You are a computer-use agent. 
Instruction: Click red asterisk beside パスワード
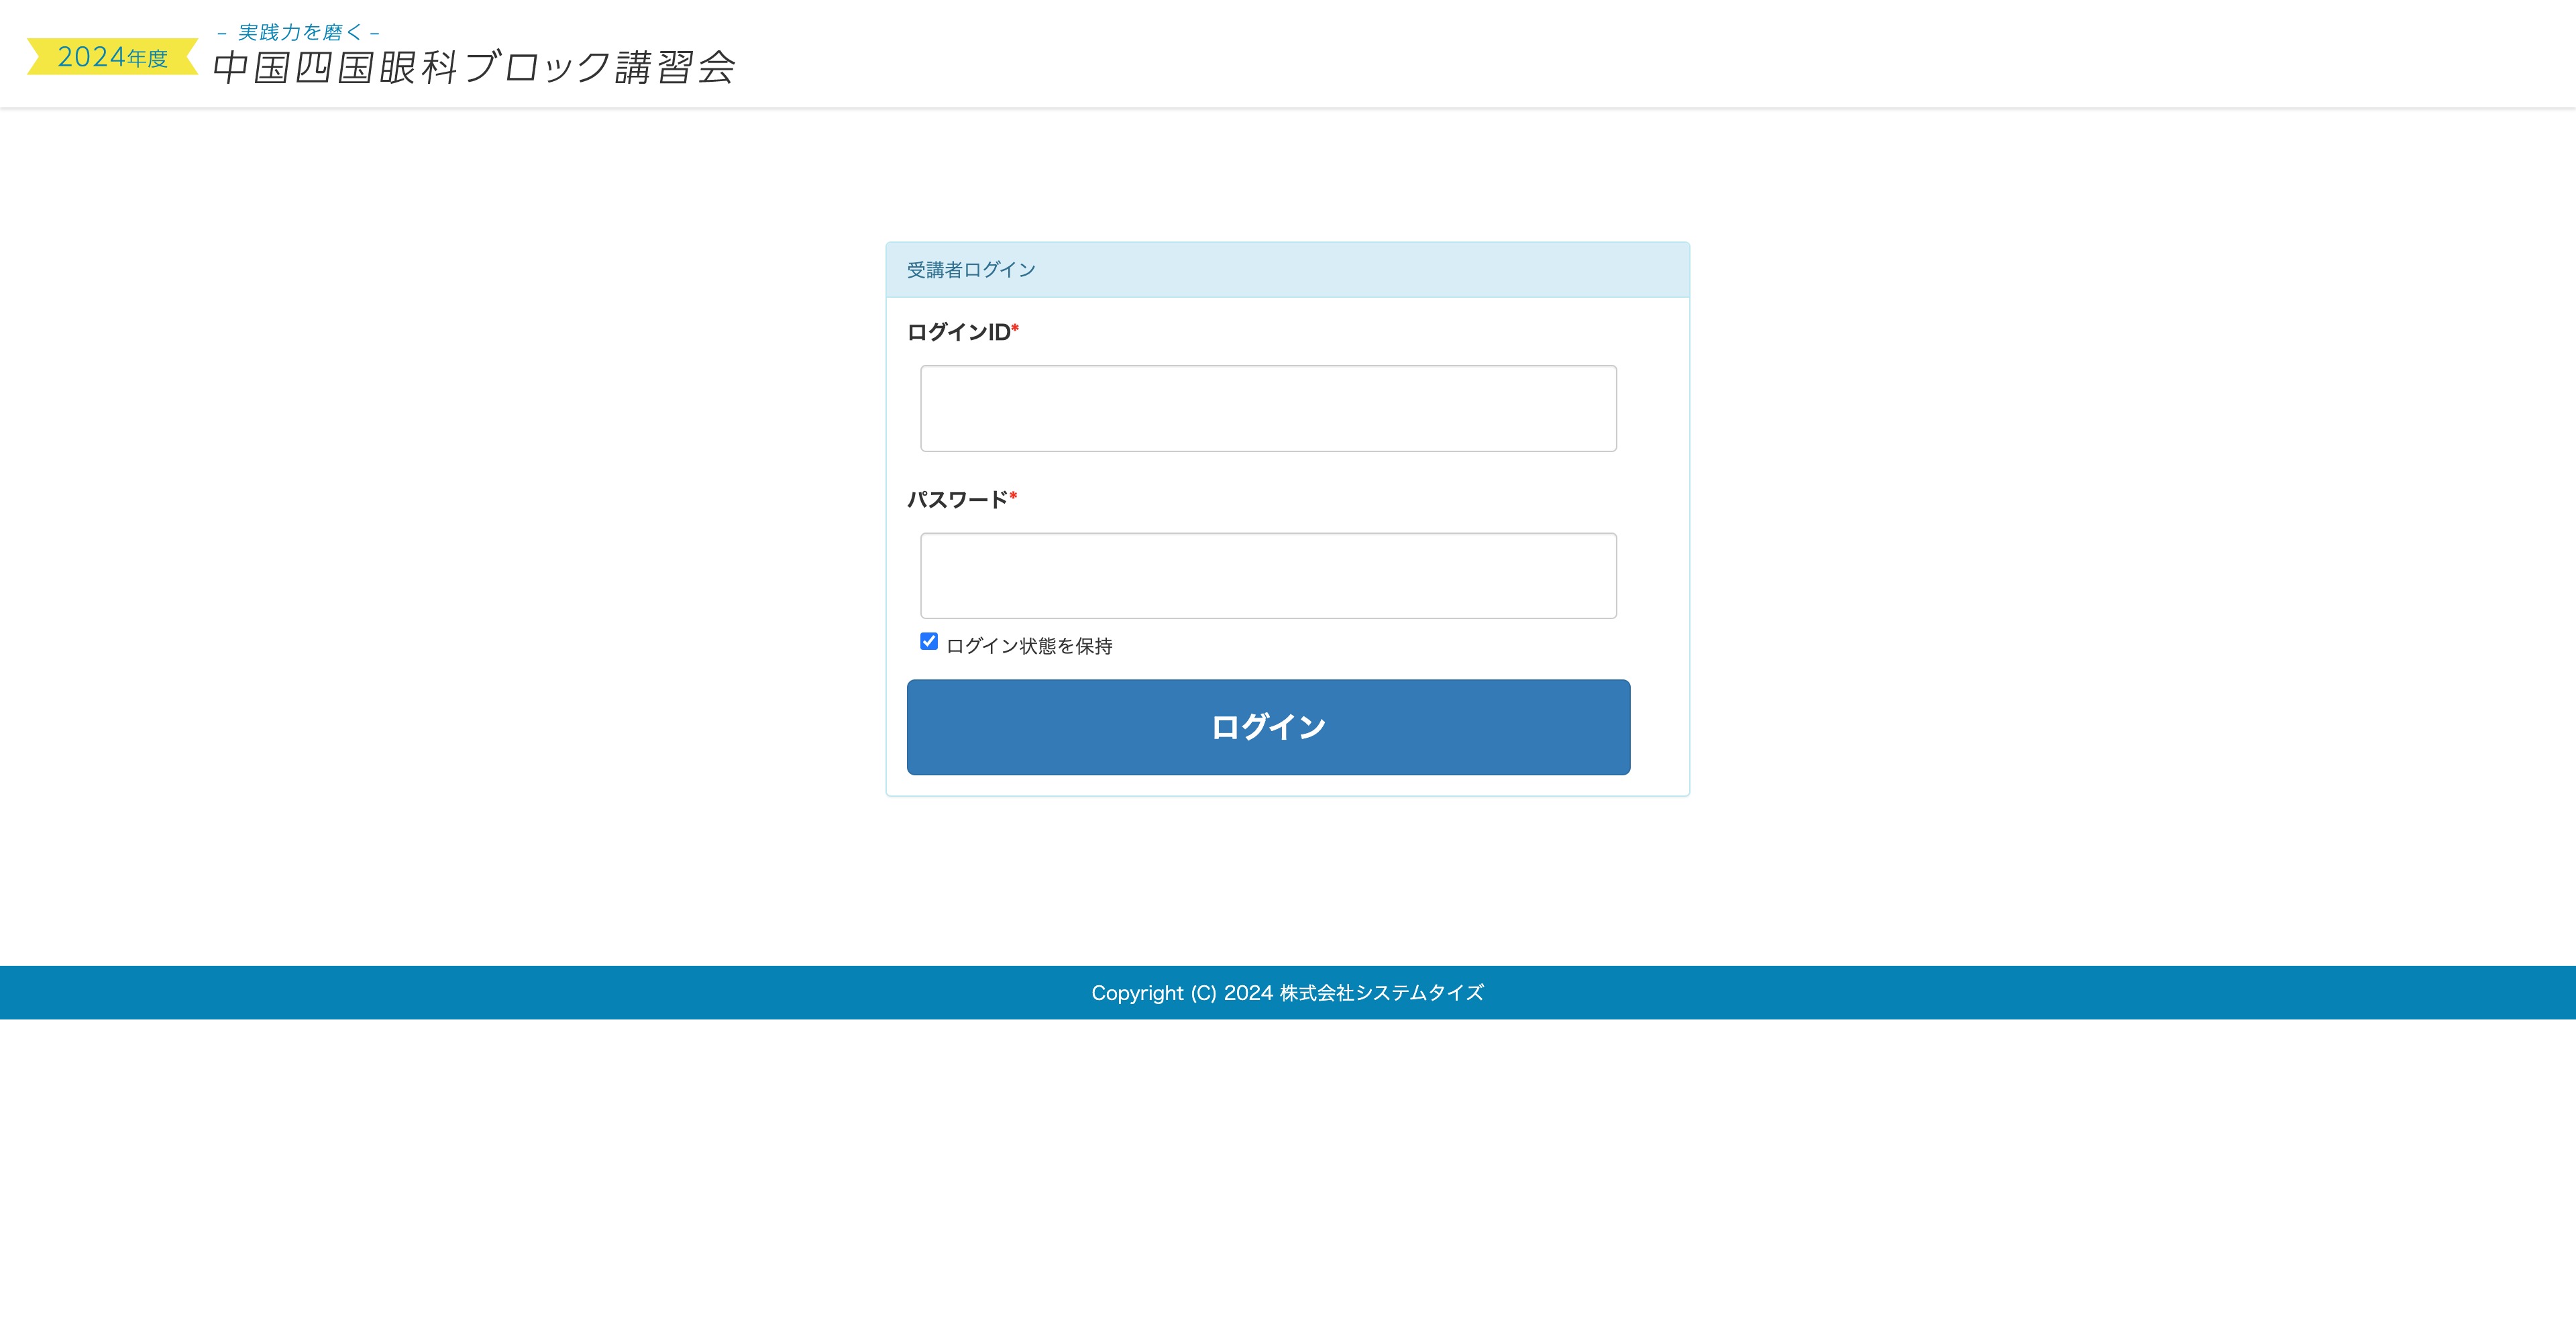click(x=1013, y=495)
